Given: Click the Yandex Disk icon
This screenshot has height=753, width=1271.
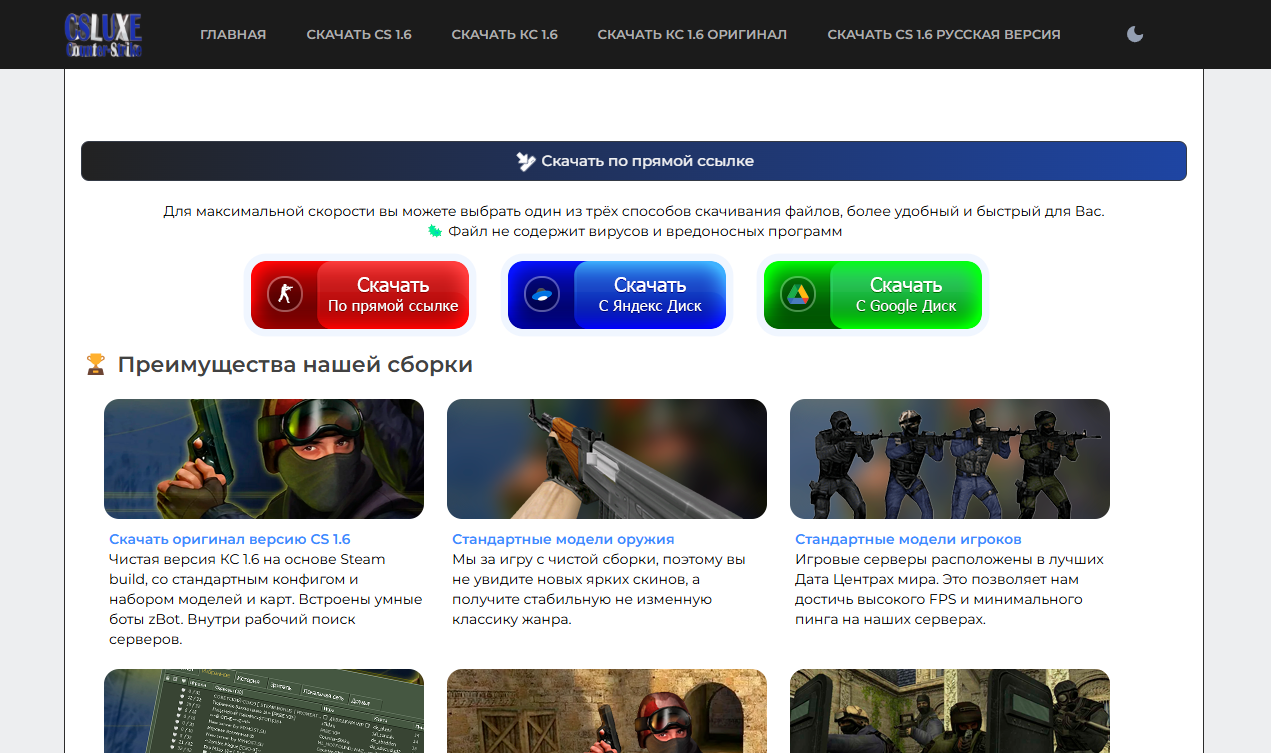Looking at the screenshot, I should (x=542, y=295).
